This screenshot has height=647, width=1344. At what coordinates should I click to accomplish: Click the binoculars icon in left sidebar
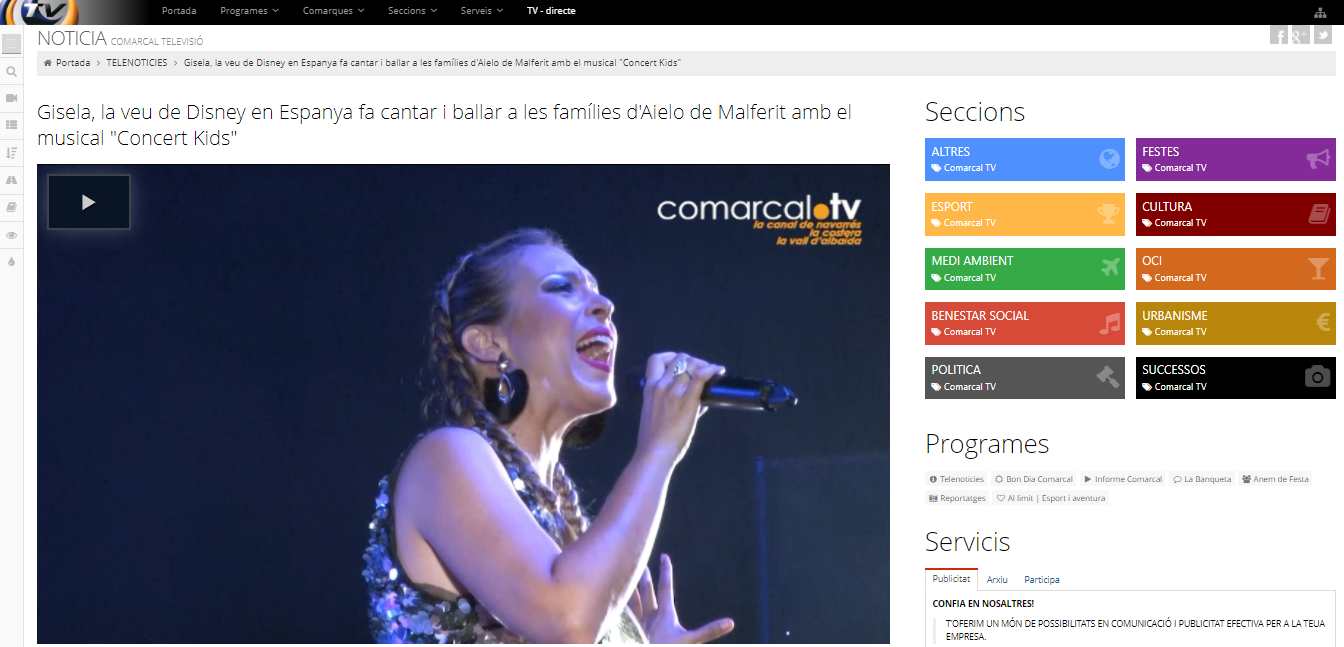click(x=12, y=180)
